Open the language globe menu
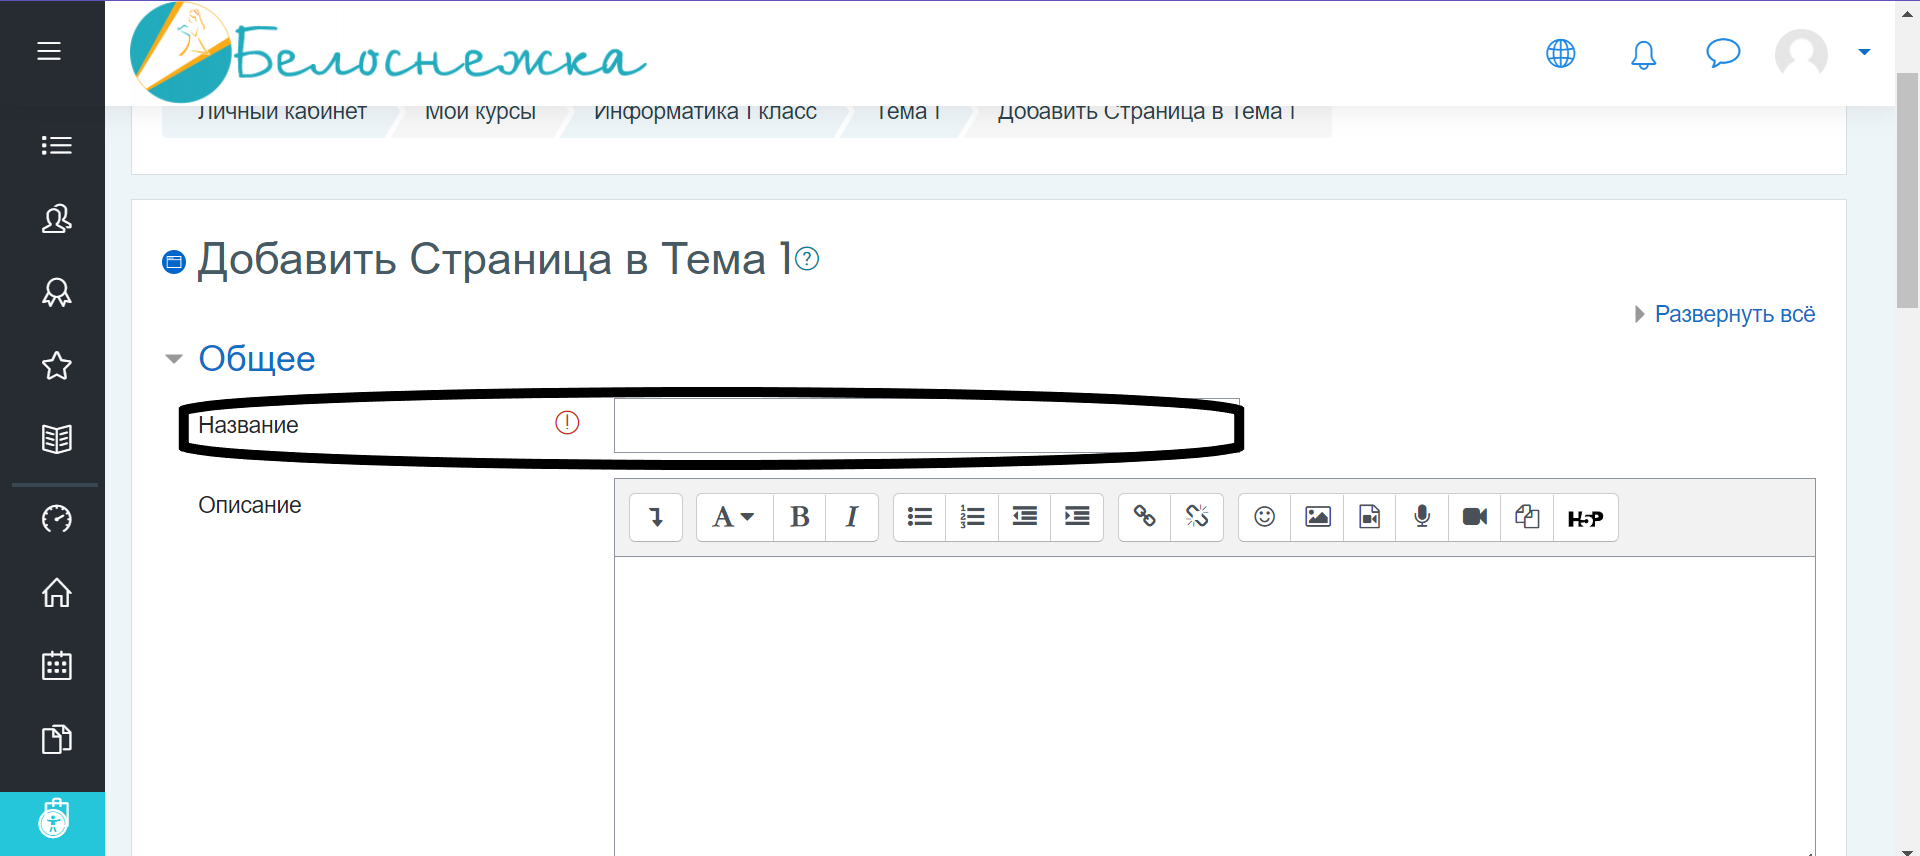Image resolution: width=1920 pixels, height=856 pixels. [x=1560, y=53]
